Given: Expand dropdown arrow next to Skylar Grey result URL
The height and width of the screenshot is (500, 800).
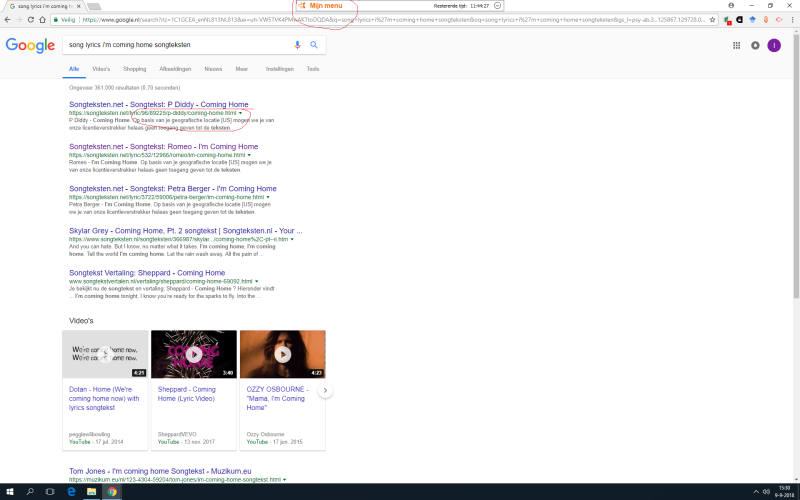Looking at the screenshot, I should click(x=292, y=239).
